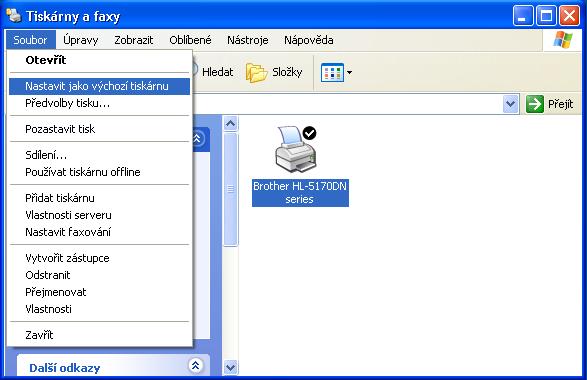The height and width of the screenshot is (380, 587).
Task: Open the Nástroje menu
Action: 247,40
